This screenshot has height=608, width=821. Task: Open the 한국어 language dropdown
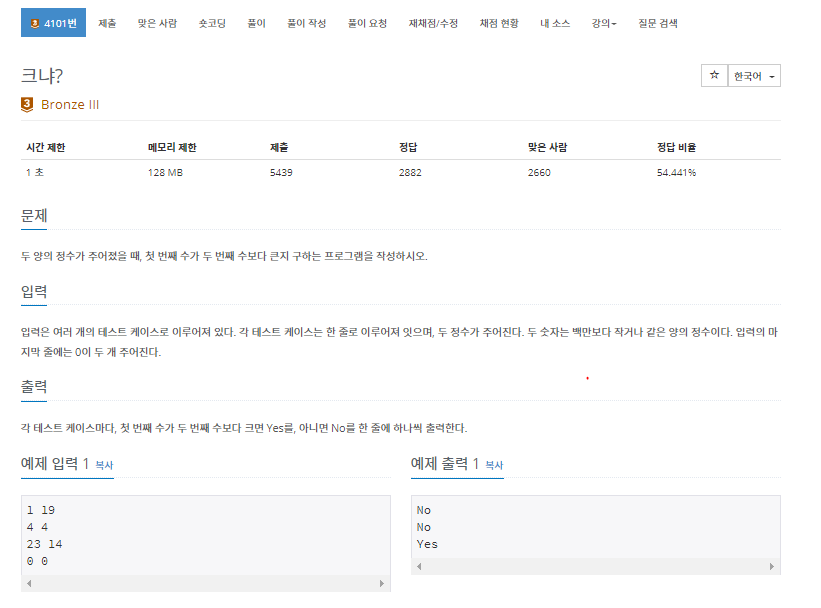pos(754,76)
